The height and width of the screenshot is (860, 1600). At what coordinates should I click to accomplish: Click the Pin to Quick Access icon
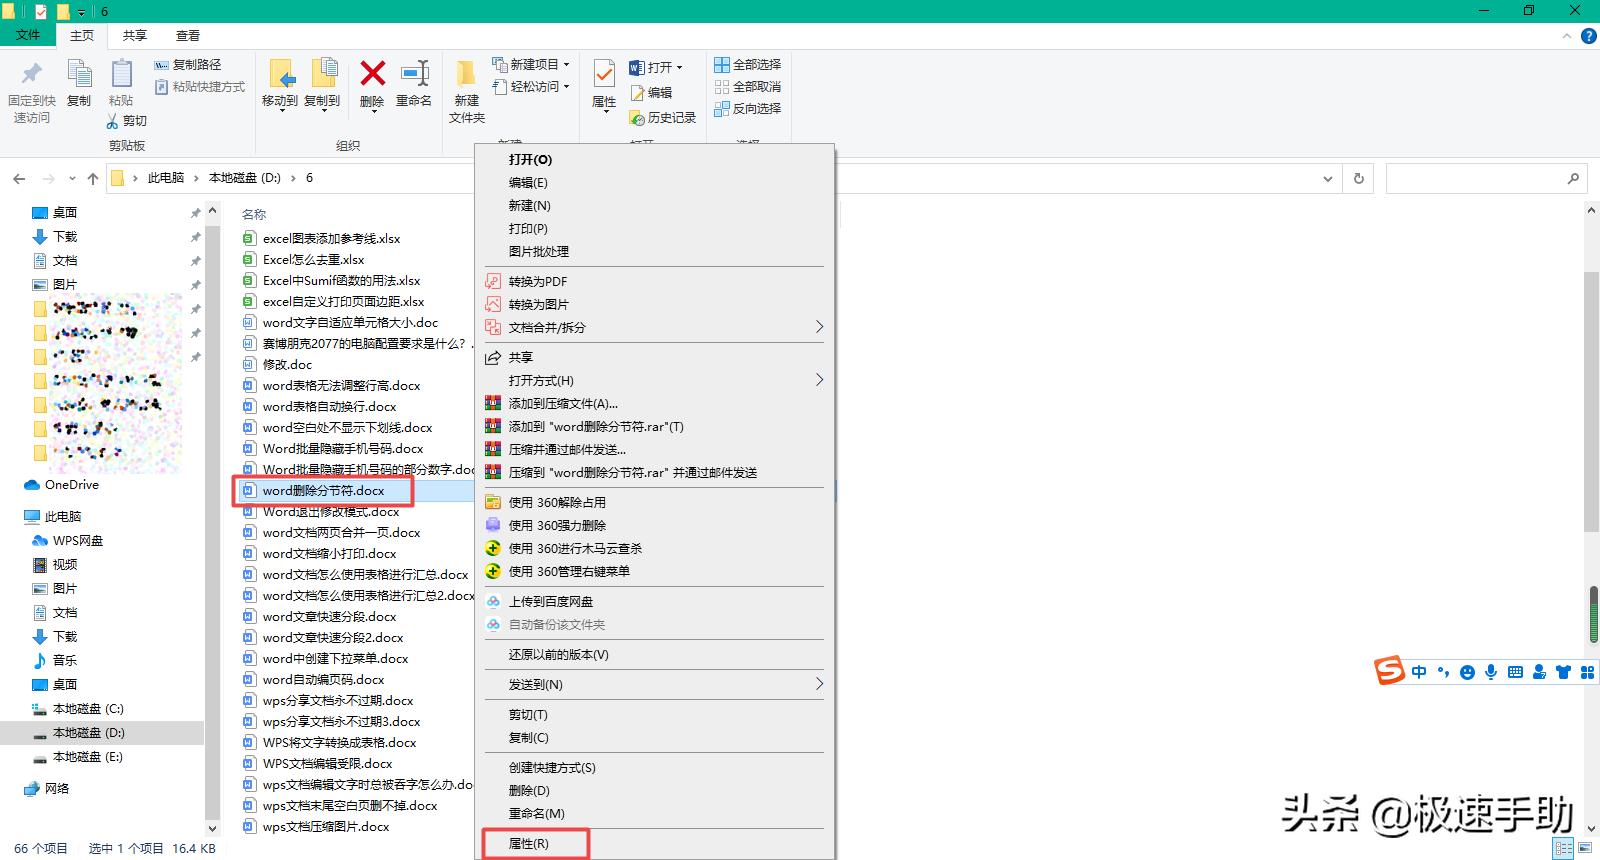(x=32, y=73)
